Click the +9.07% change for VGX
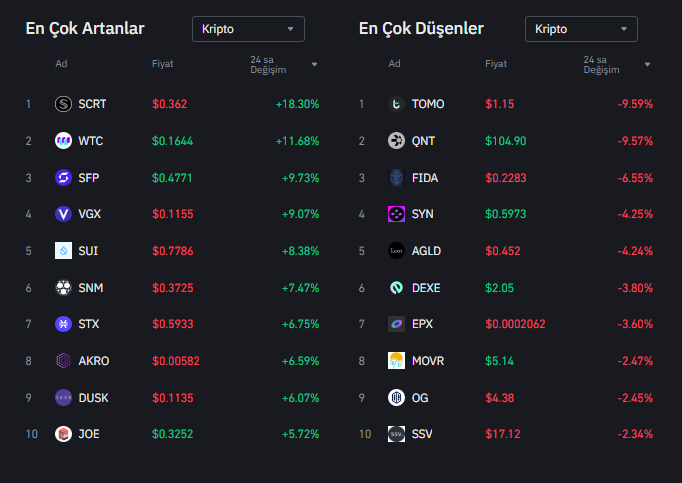This screenshot has width=682, height=483. pyautogui.click(x=301, y=214)
